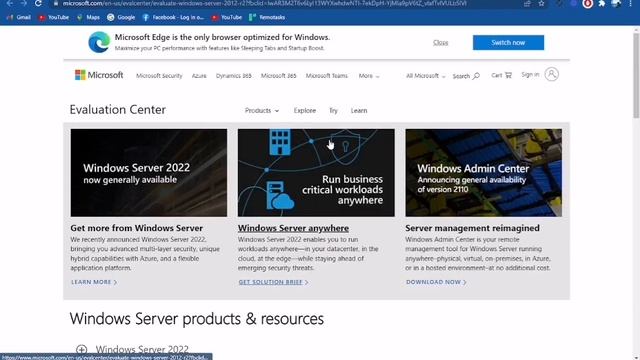Open the Facebook - Log in bookmark
The image size is (640, 360).
click(173, 18)
